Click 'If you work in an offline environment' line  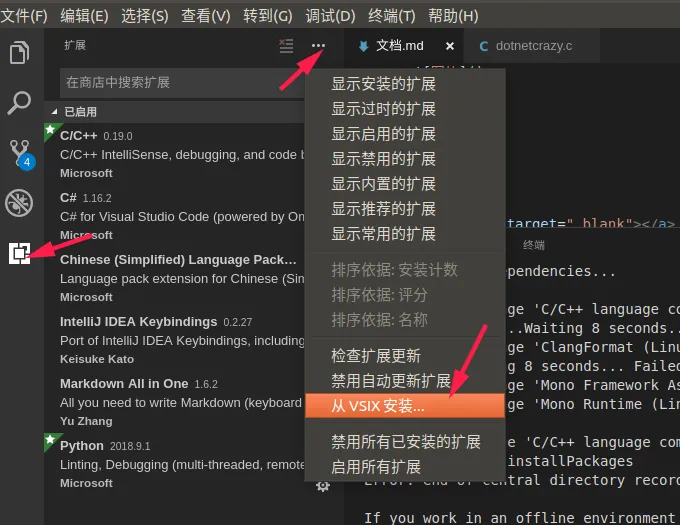520,518
